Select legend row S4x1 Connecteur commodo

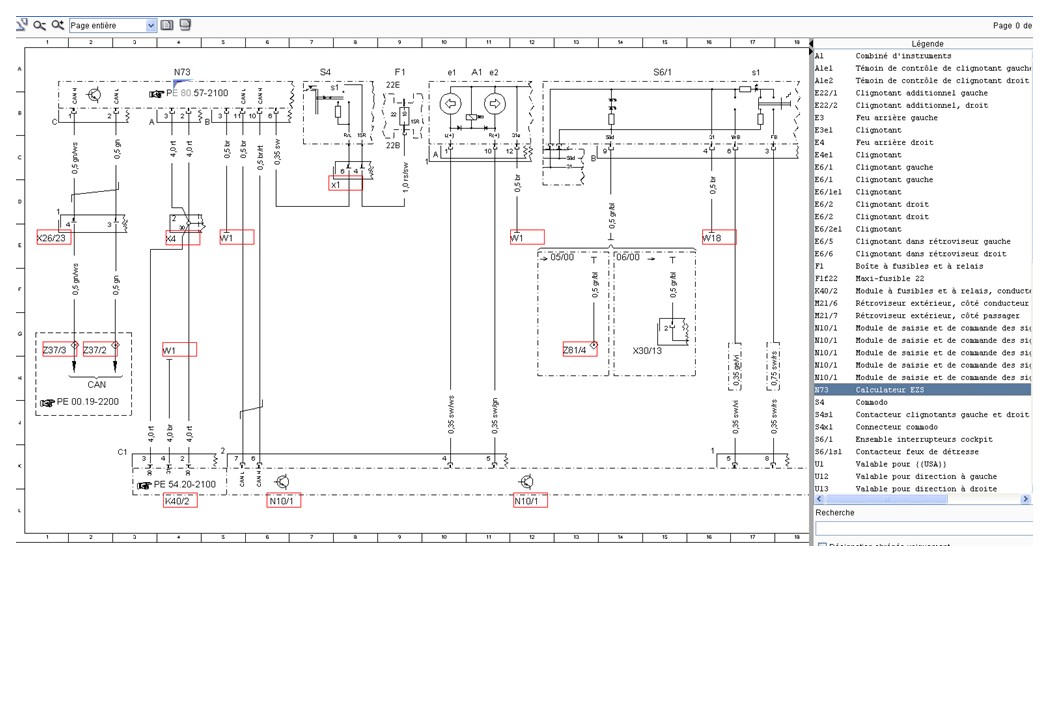(923, 427)
